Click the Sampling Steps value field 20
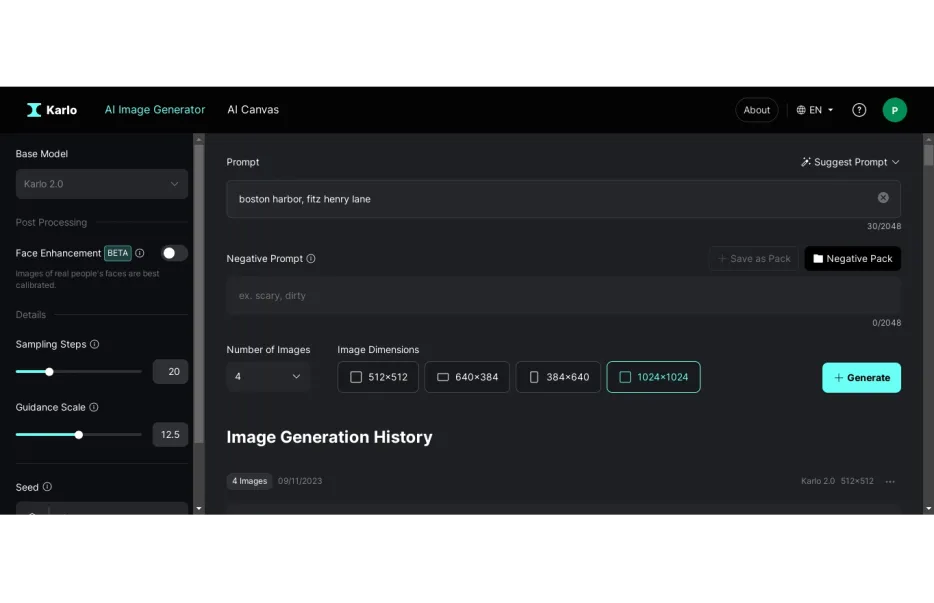The height and width of the screenshot is (603, 934). (x=170, y=372)
